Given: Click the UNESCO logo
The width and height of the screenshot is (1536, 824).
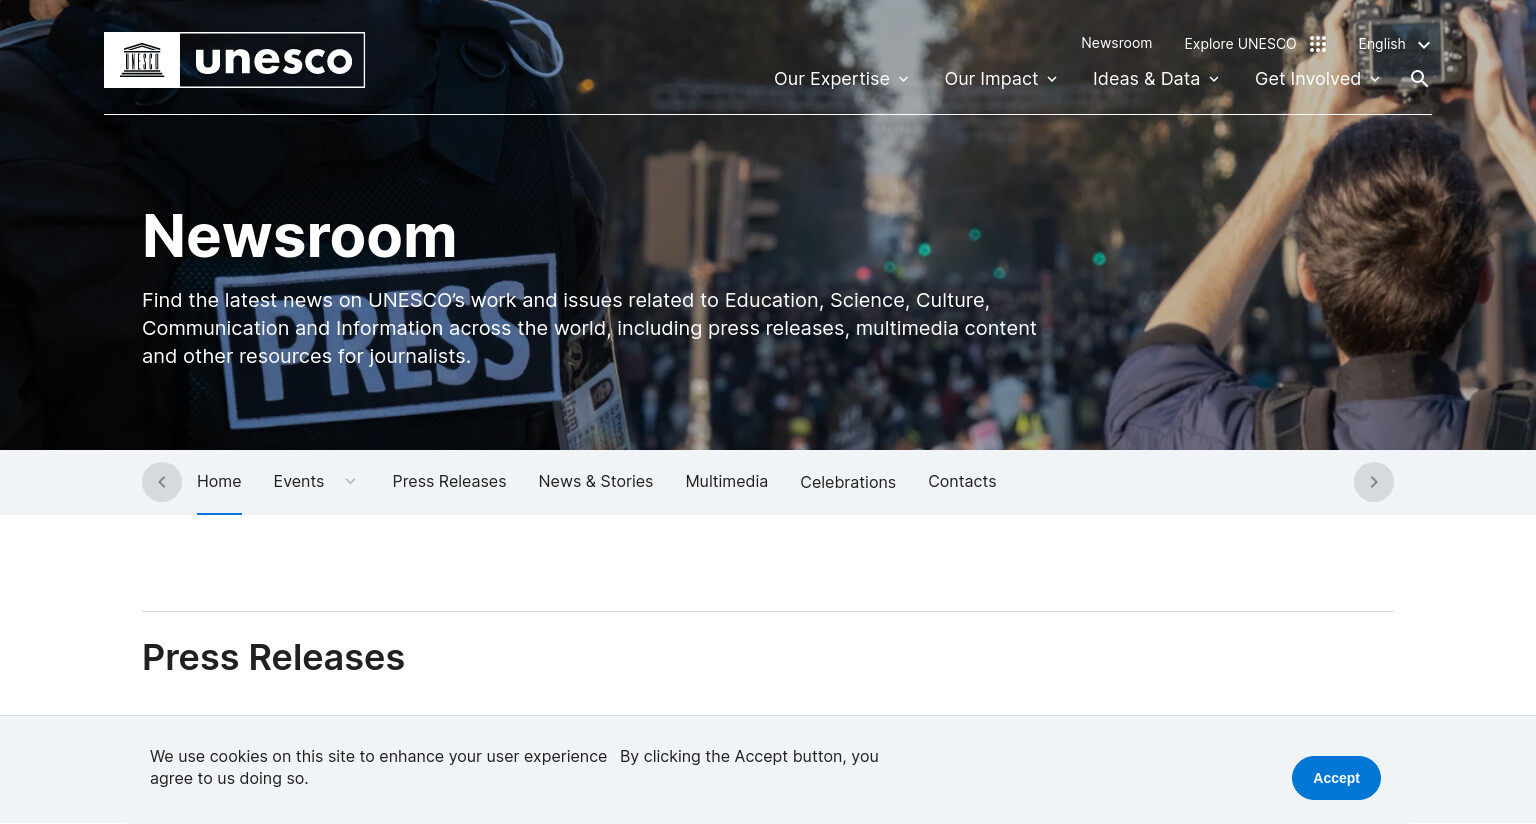Looking at the screenshot, I should coord(234,60).
